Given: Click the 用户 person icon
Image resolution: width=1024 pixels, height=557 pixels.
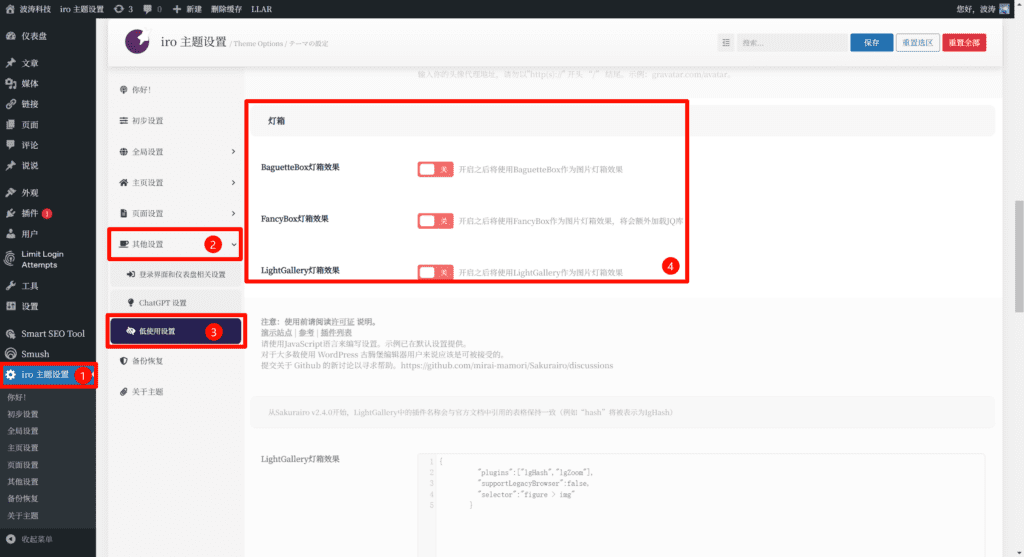Looking at the screenshot, I should [10, 234].
